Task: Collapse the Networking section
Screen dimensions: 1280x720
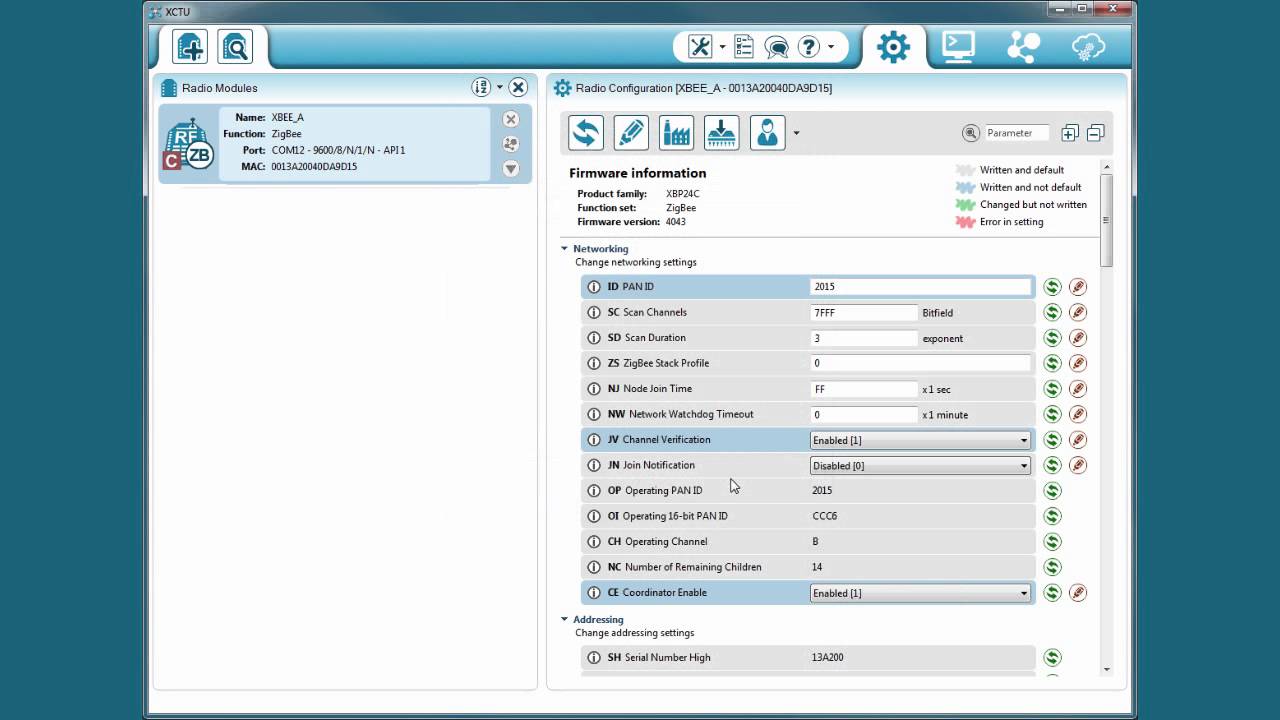Action: pyautogui.click(x=564, y=248)
